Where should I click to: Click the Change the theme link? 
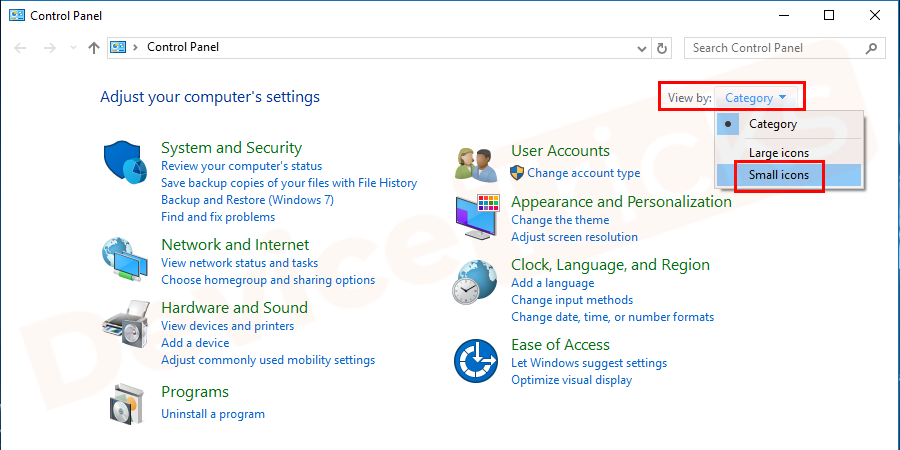pyautogui.click(x=560, y=220)
